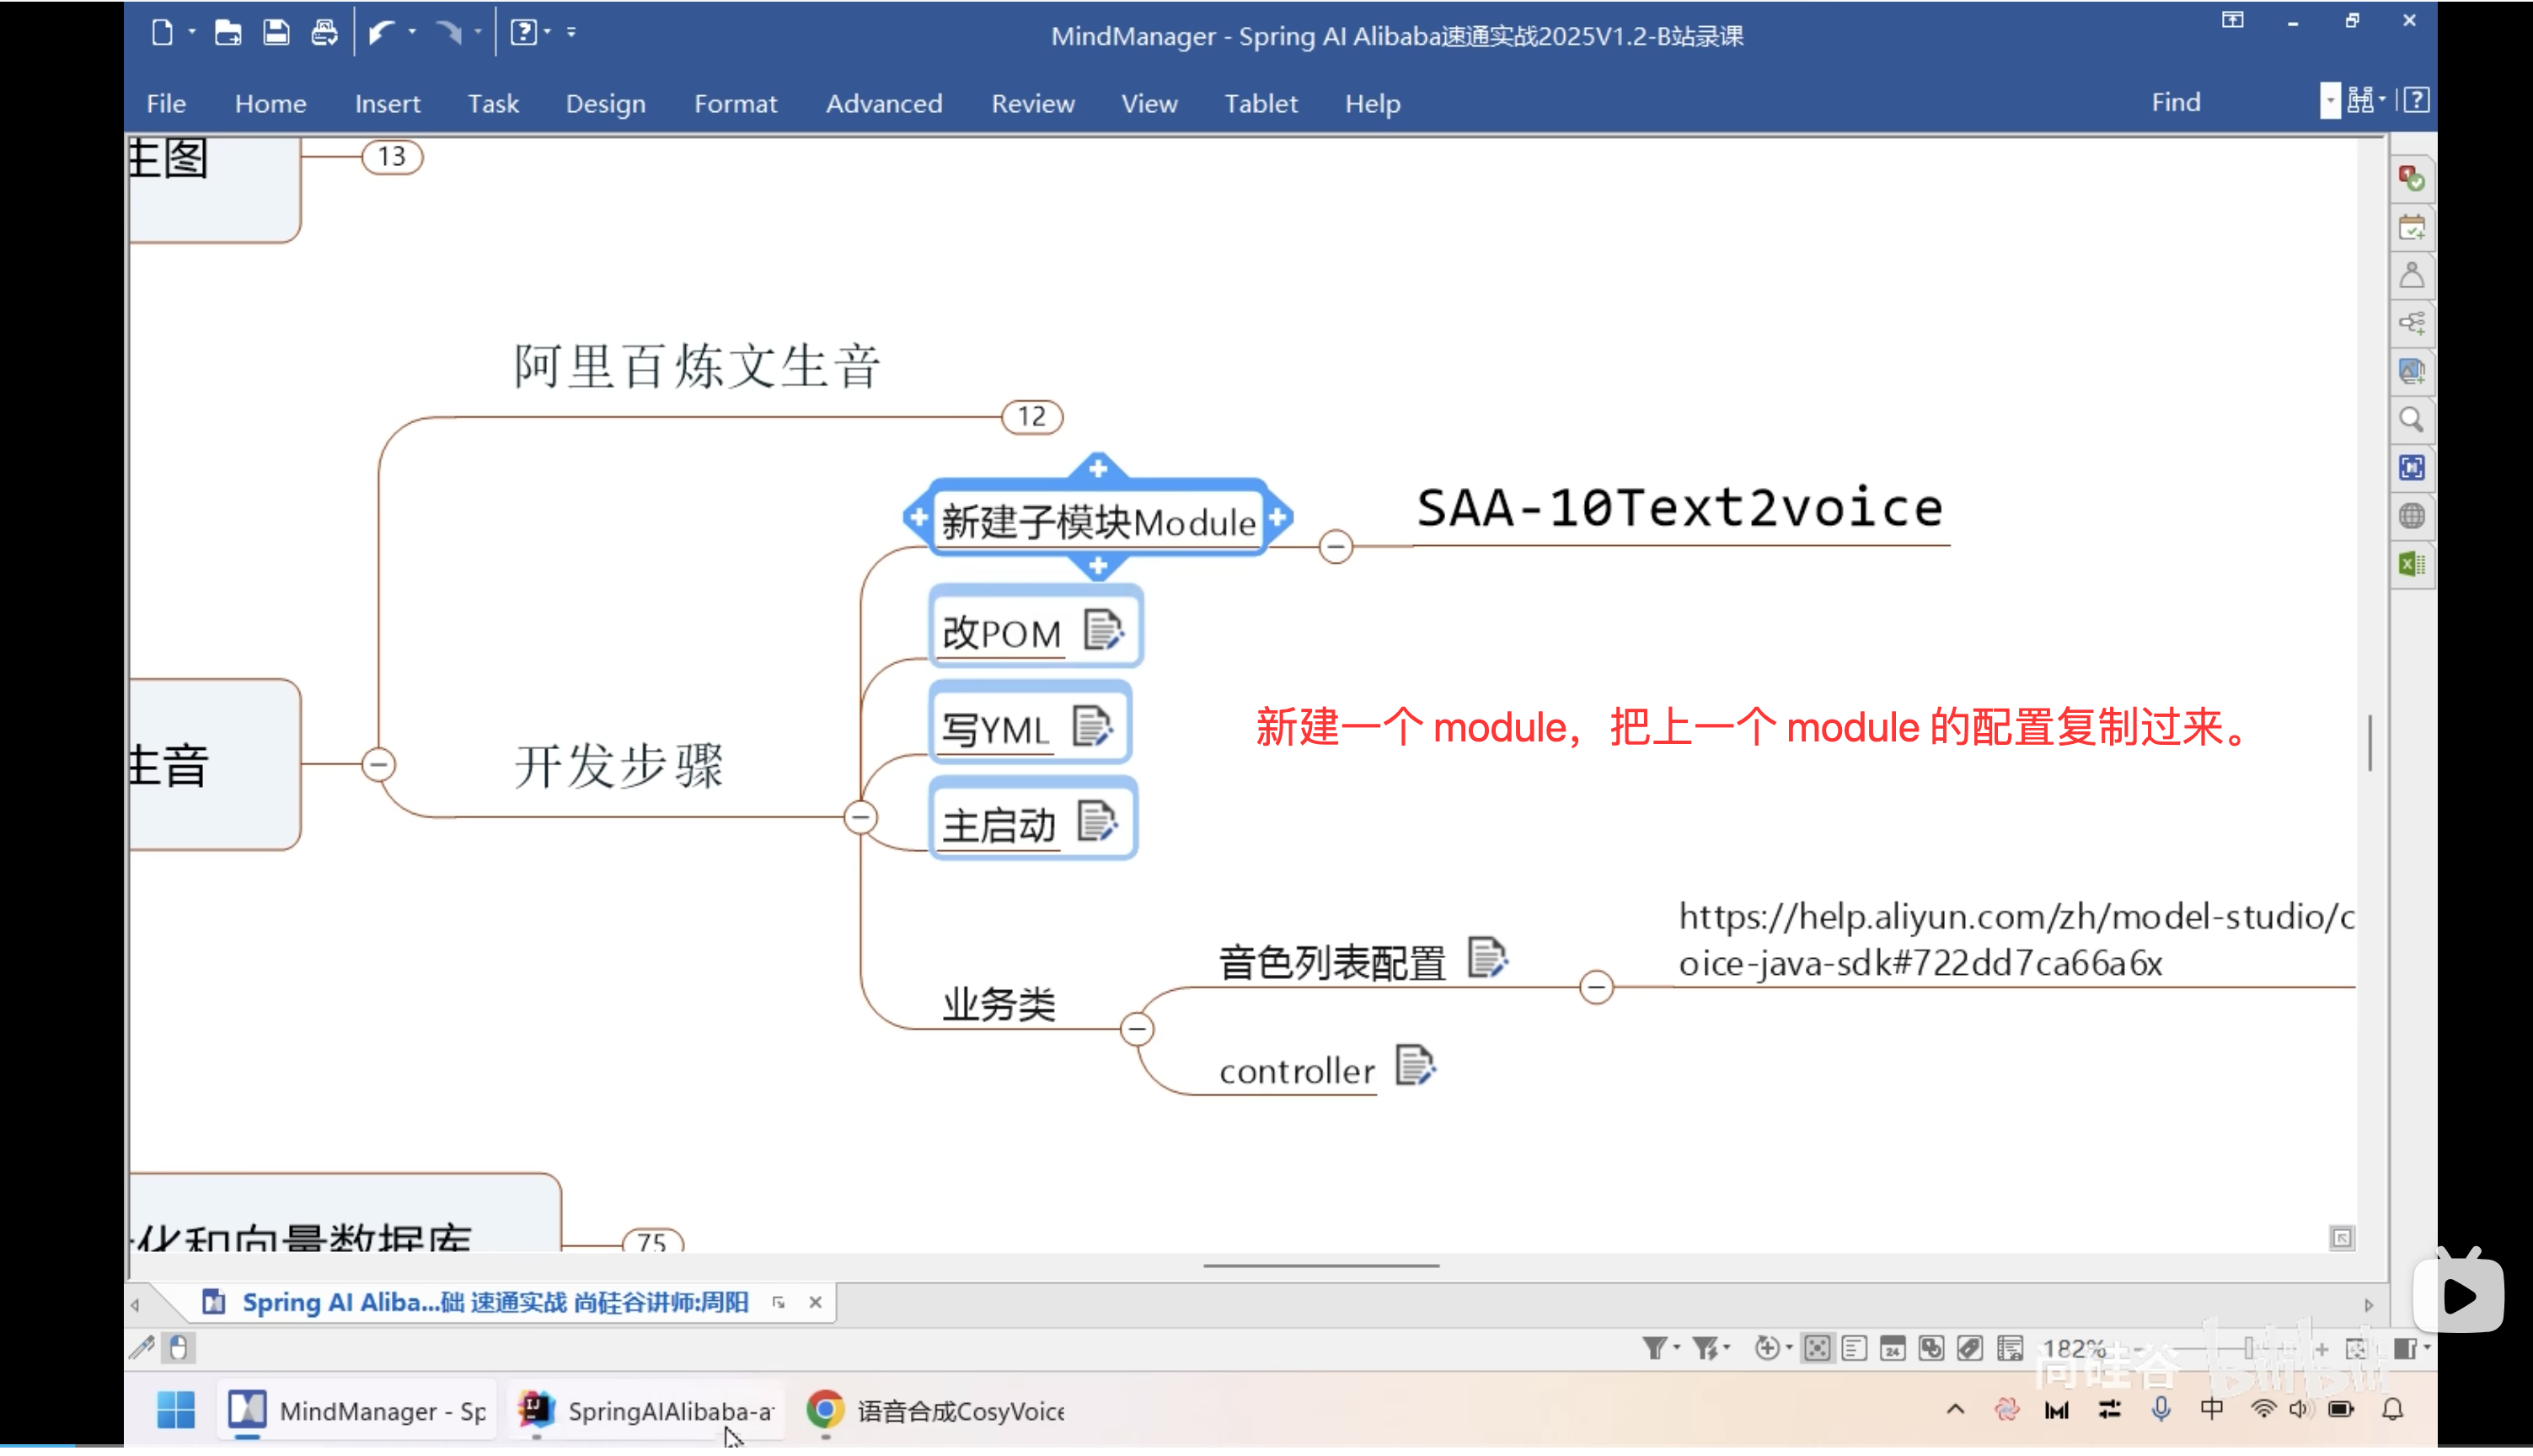
Task: Click the zoom slider handle in status bar
Action: (x=2249, y=1349)
